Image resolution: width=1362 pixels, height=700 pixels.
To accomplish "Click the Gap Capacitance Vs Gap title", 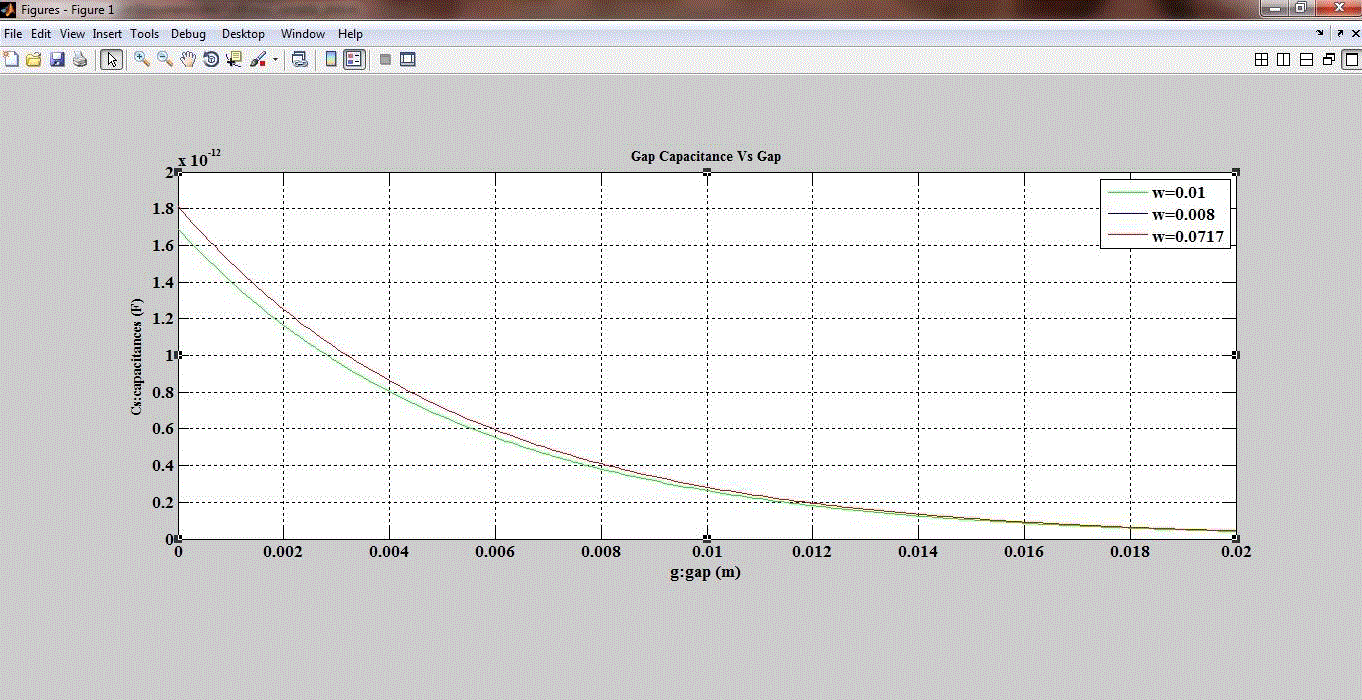I will coord(706,157).
